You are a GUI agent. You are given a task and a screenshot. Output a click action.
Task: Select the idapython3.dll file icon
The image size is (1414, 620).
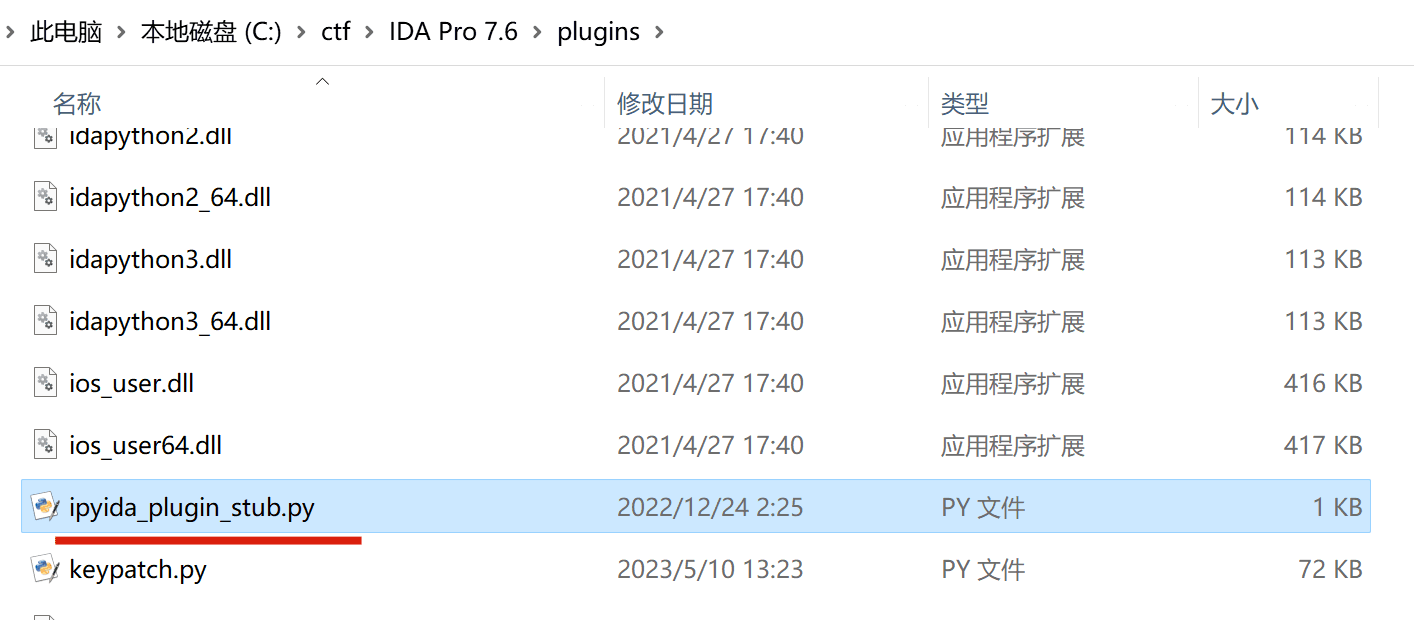[x=45, y=259]
